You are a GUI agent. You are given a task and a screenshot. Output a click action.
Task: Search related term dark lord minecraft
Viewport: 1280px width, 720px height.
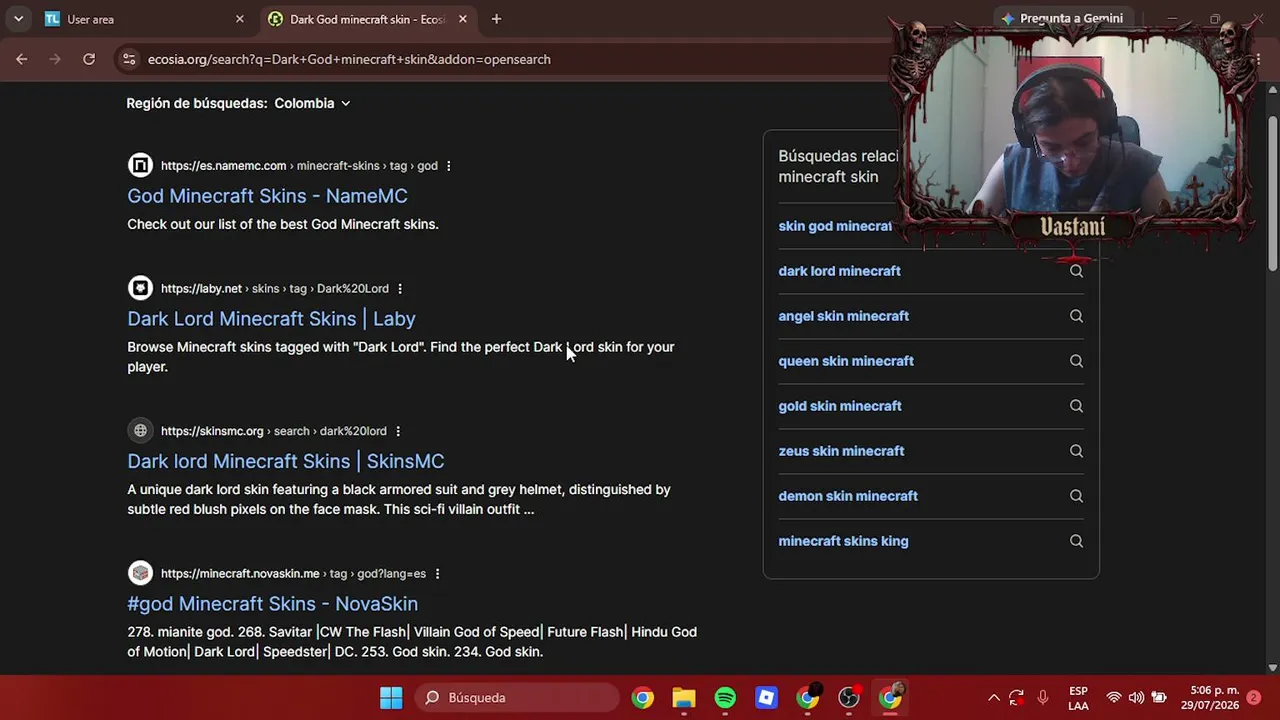point(839,271)
